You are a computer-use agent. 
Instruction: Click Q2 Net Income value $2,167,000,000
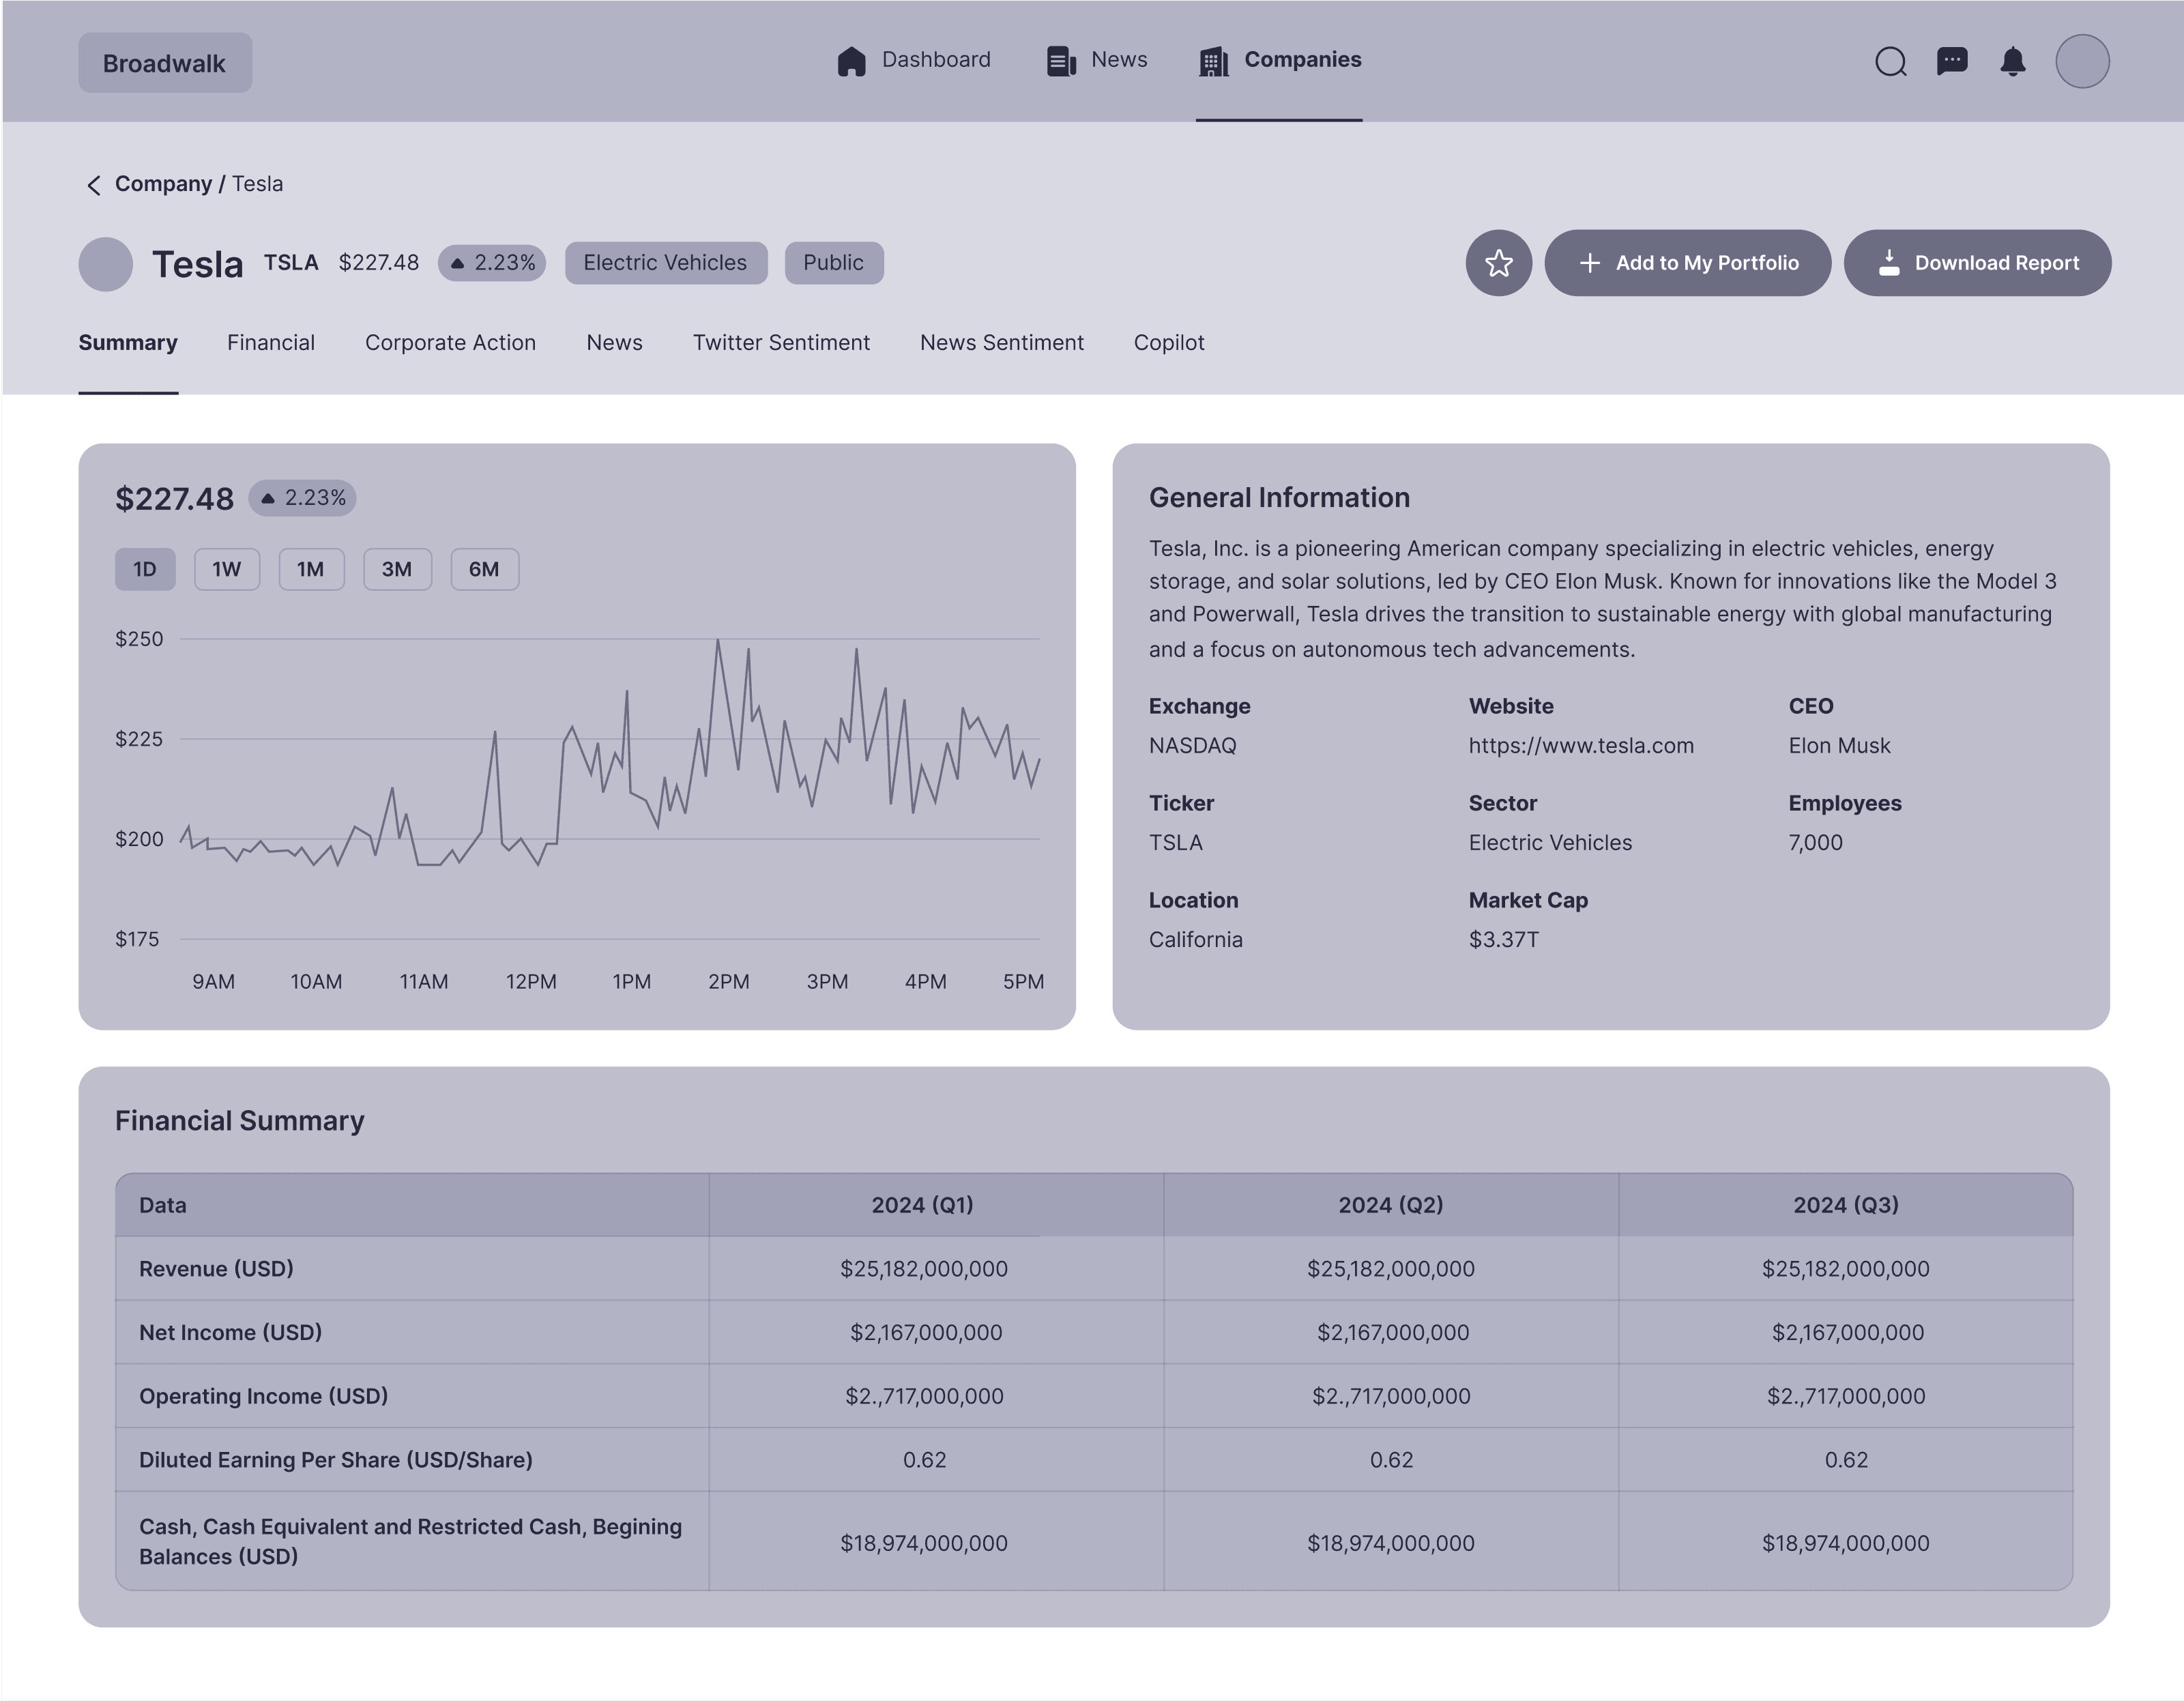[1393, 1333]
